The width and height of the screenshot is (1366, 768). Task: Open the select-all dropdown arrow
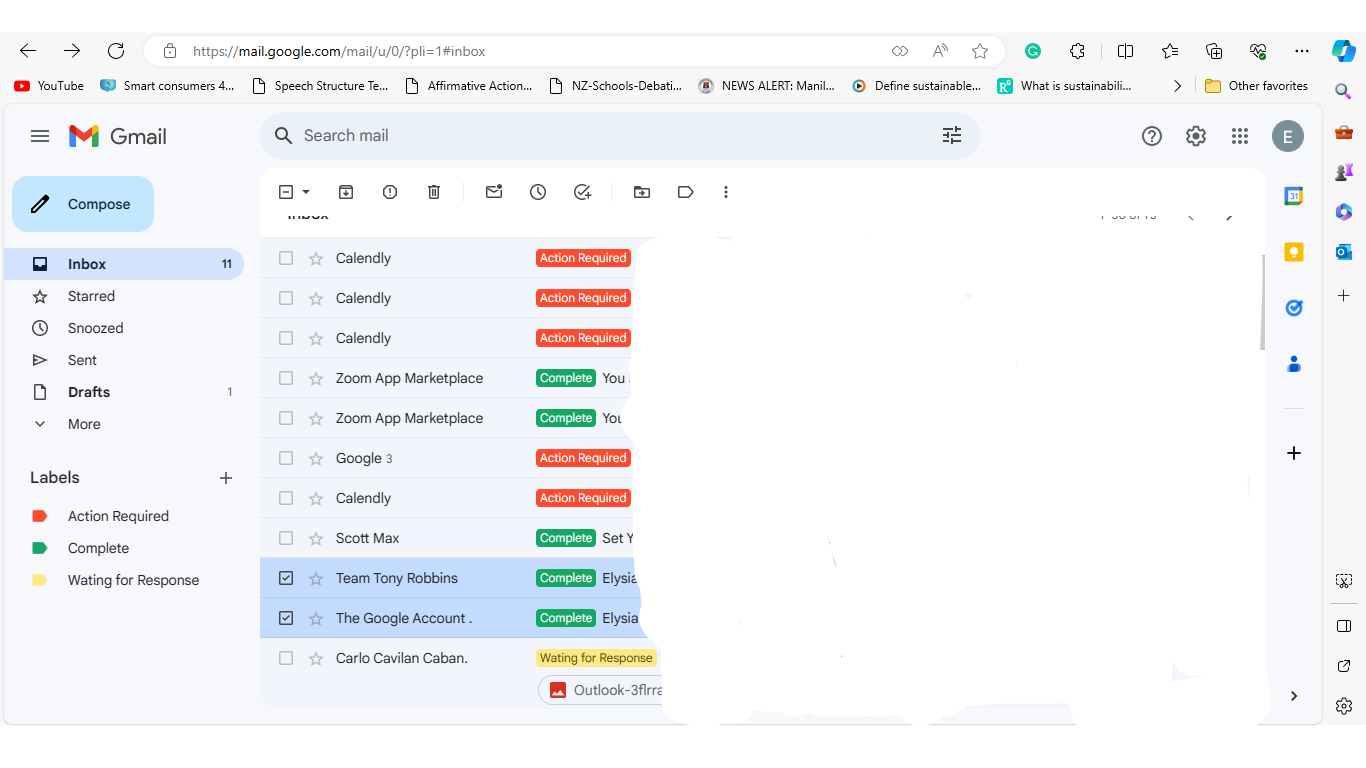tap(306, 192)
